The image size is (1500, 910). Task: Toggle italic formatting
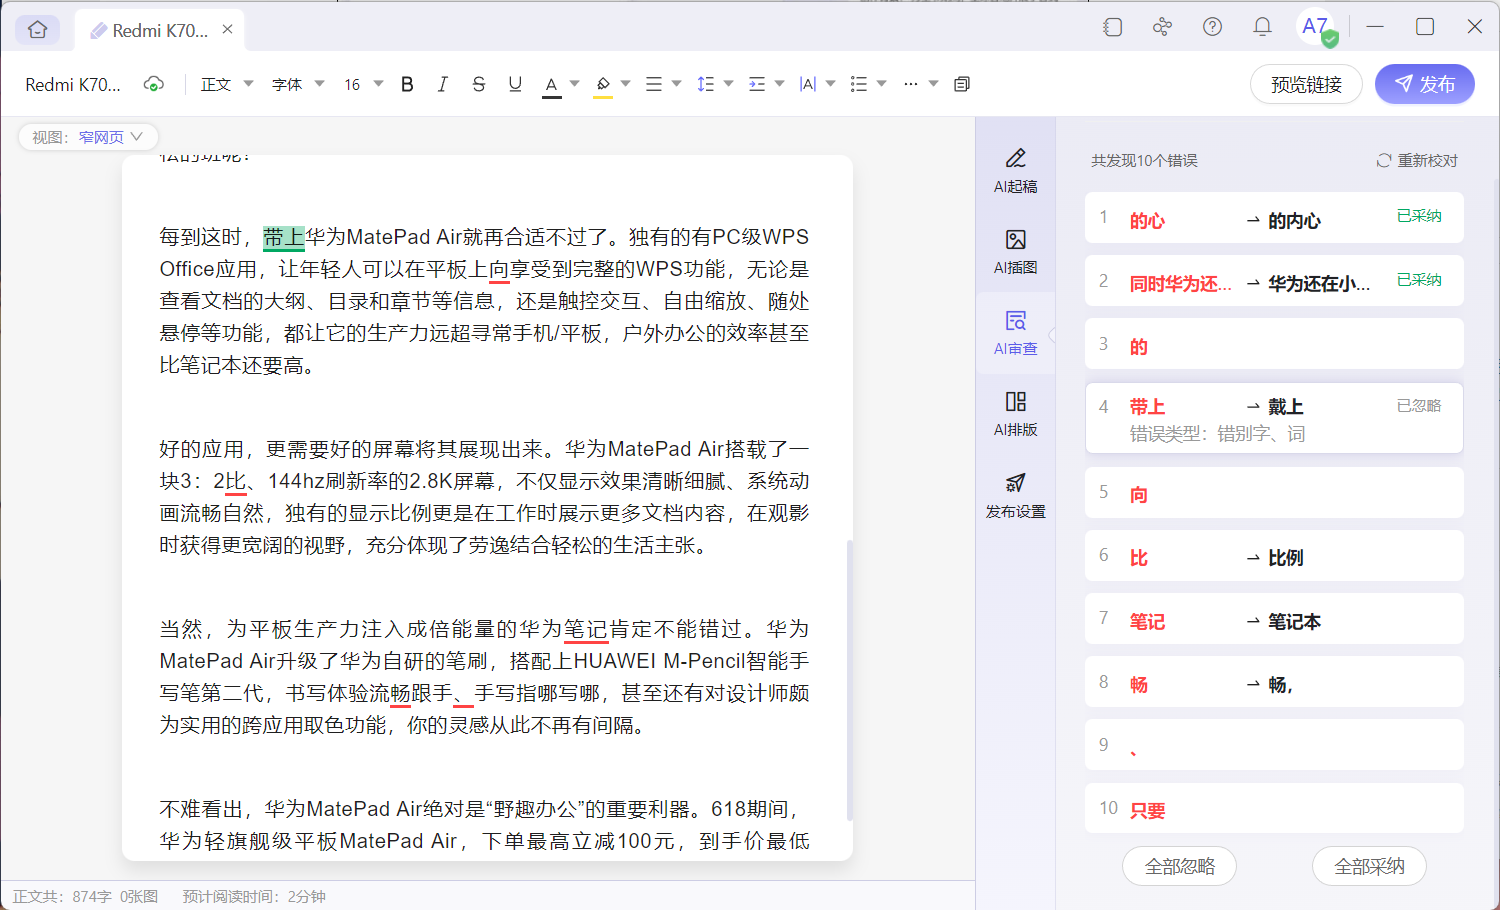[x=442, y=84]
